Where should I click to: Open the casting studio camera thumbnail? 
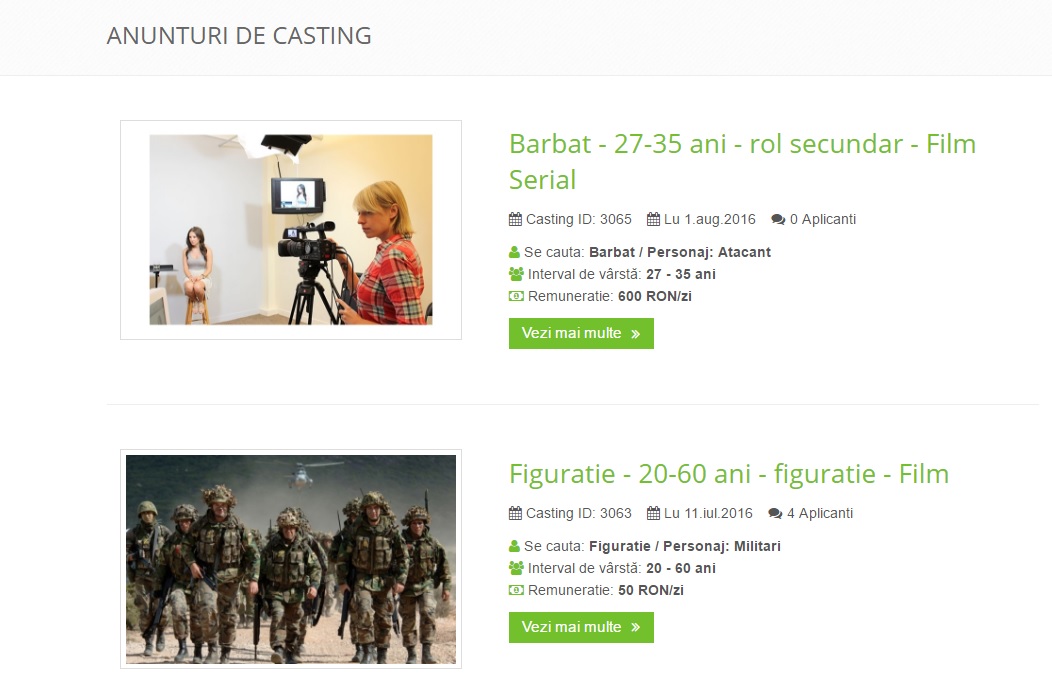point(291,230)
